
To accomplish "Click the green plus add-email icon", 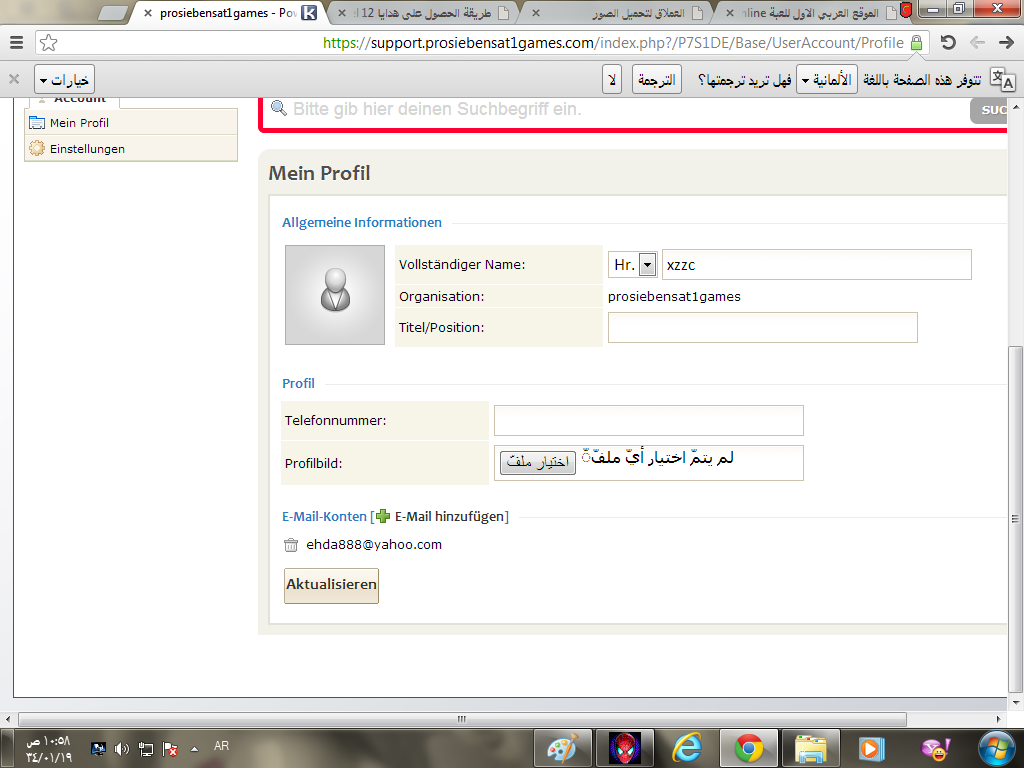I will pos(383,517).
